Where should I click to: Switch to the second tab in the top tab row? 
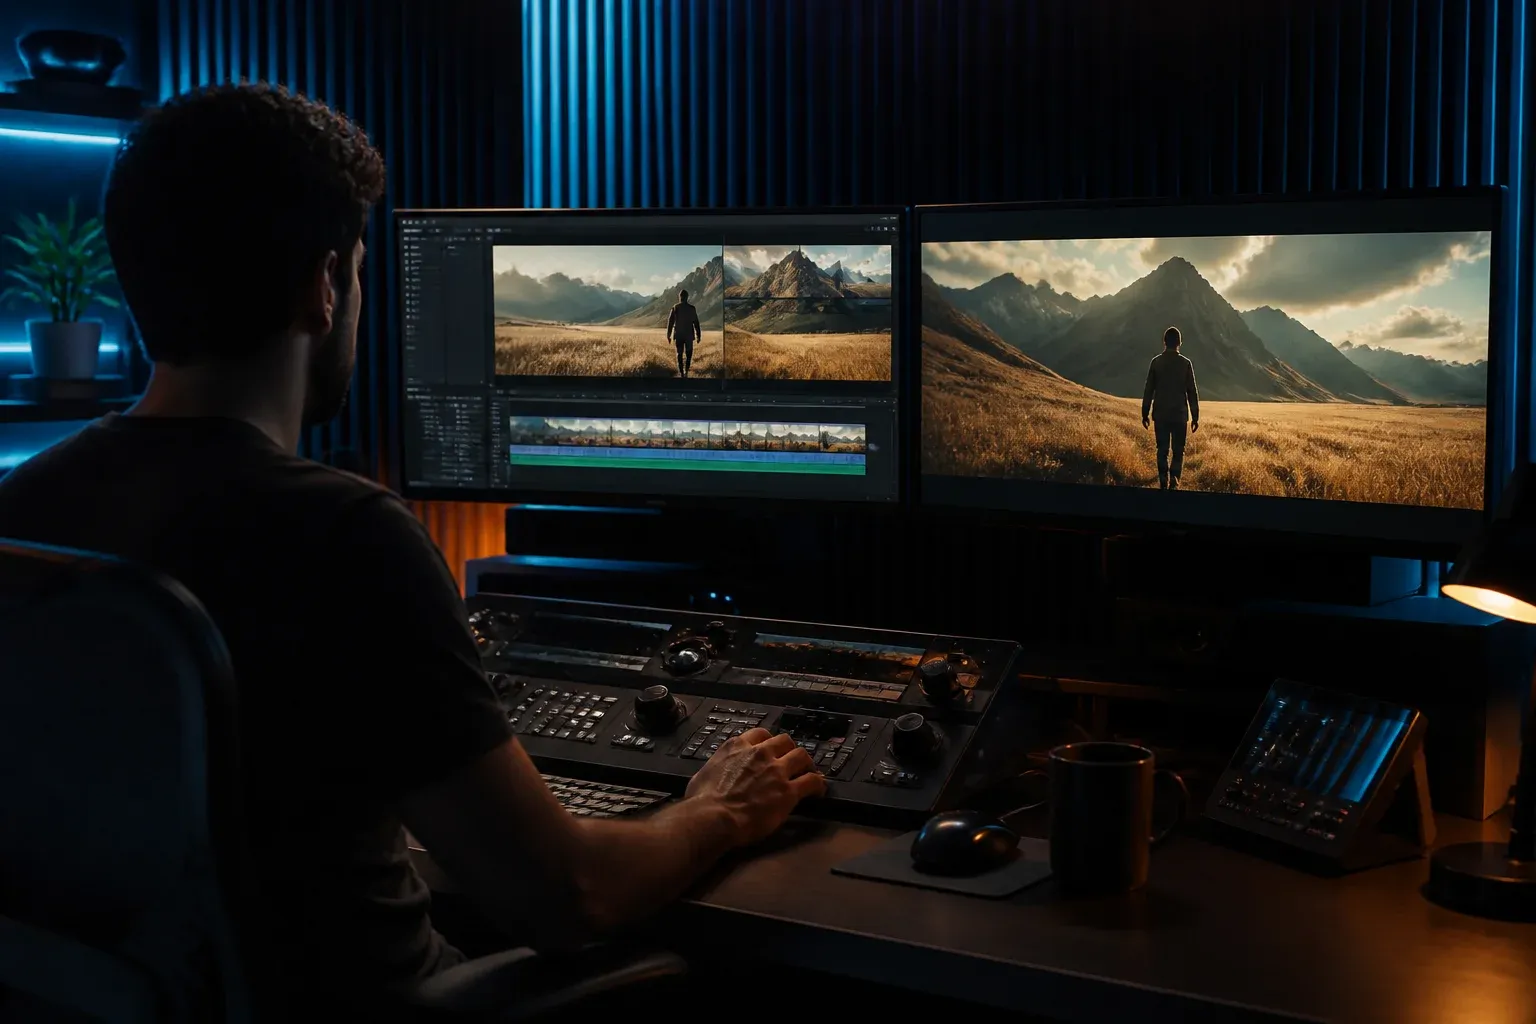pyautogui.click(x=437, y=230)
